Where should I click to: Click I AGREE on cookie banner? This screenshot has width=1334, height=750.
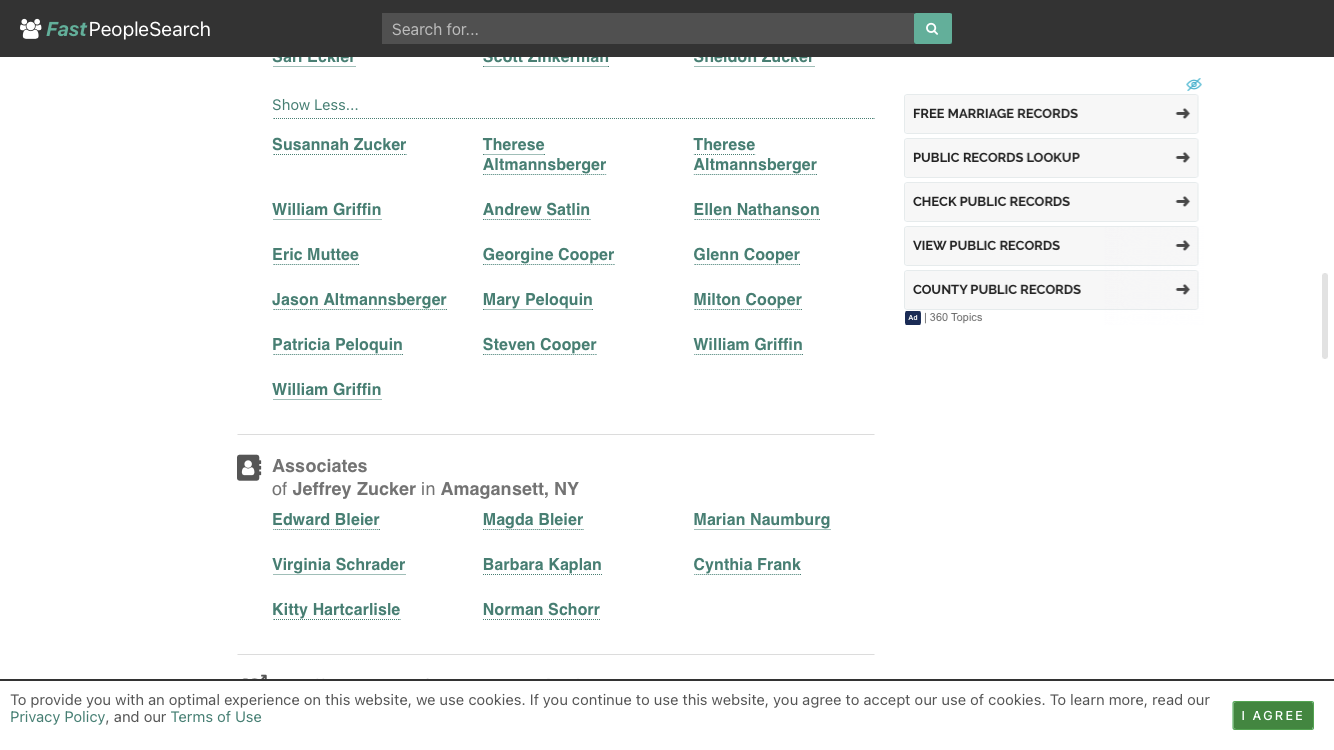[x=1273, y=715]
